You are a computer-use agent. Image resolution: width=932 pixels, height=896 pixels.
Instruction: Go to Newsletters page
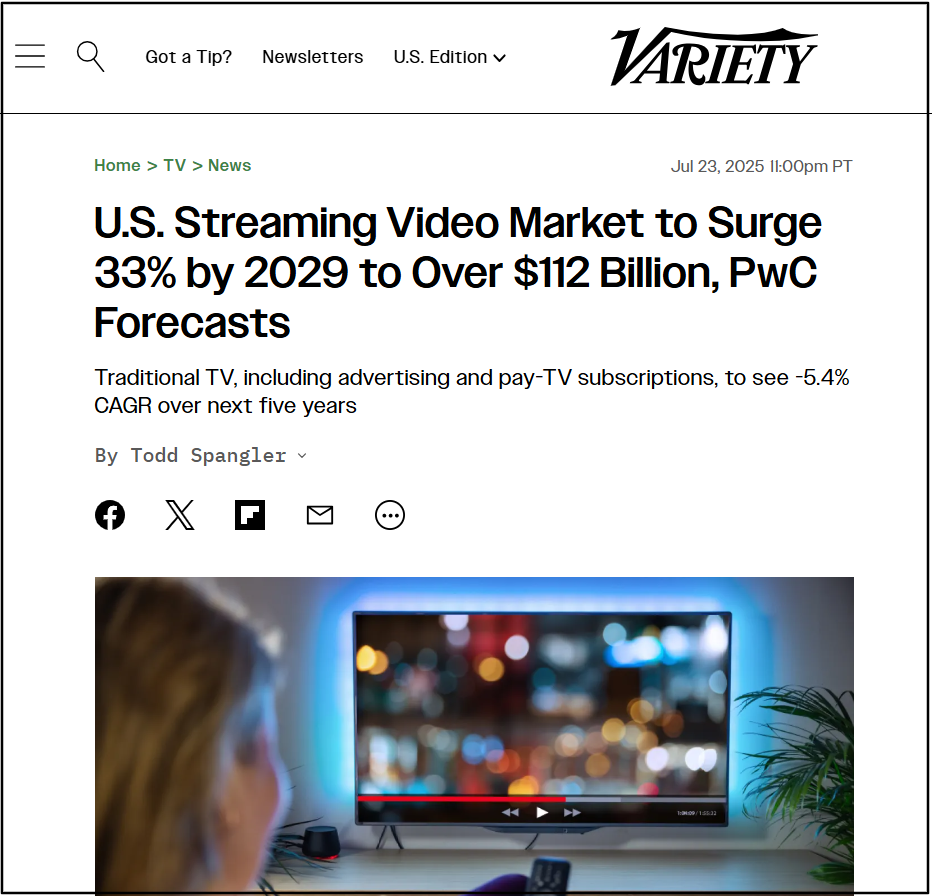point(313,57)
